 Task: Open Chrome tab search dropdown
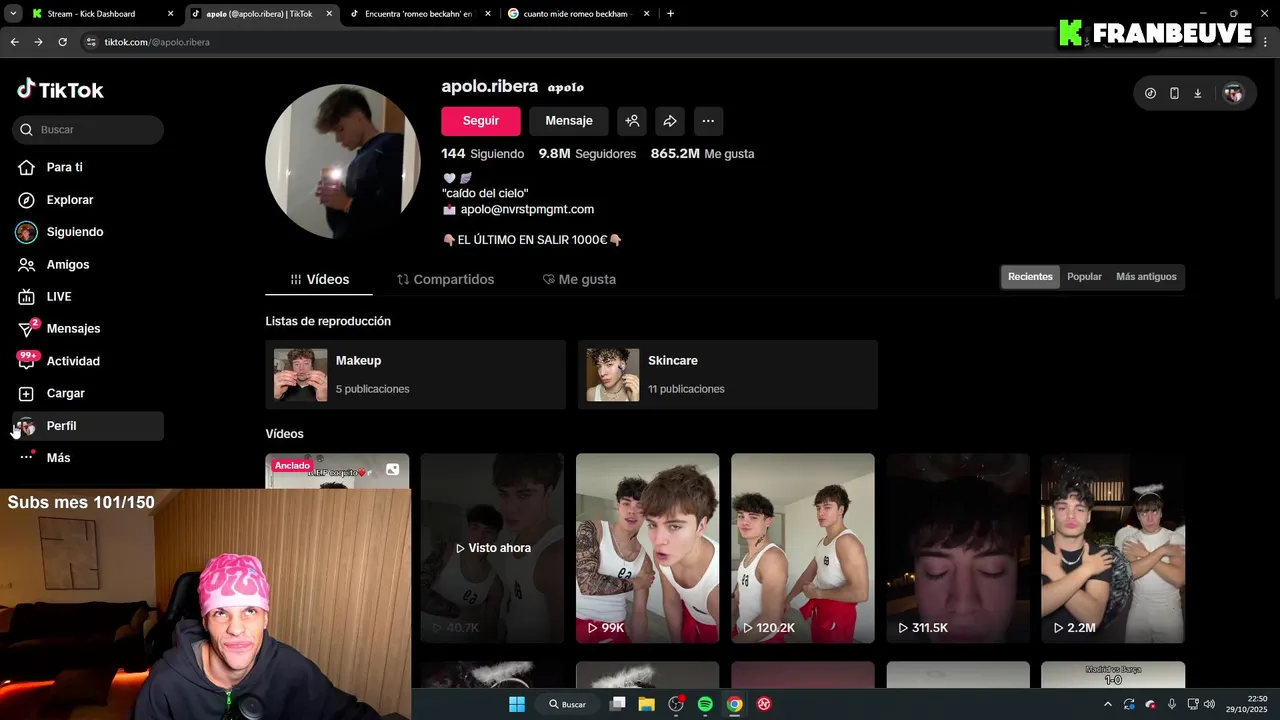click(x=14, y=14)
